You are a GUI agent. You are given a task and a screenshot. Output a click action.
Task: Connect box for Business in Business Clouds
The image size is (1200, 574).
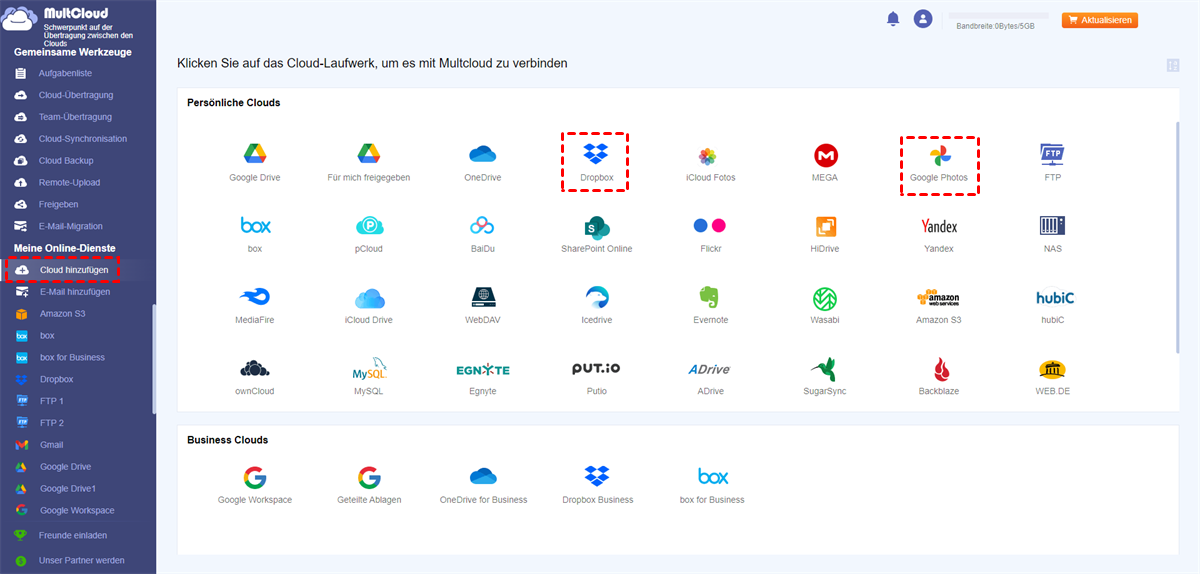click(x=712, y=476)
